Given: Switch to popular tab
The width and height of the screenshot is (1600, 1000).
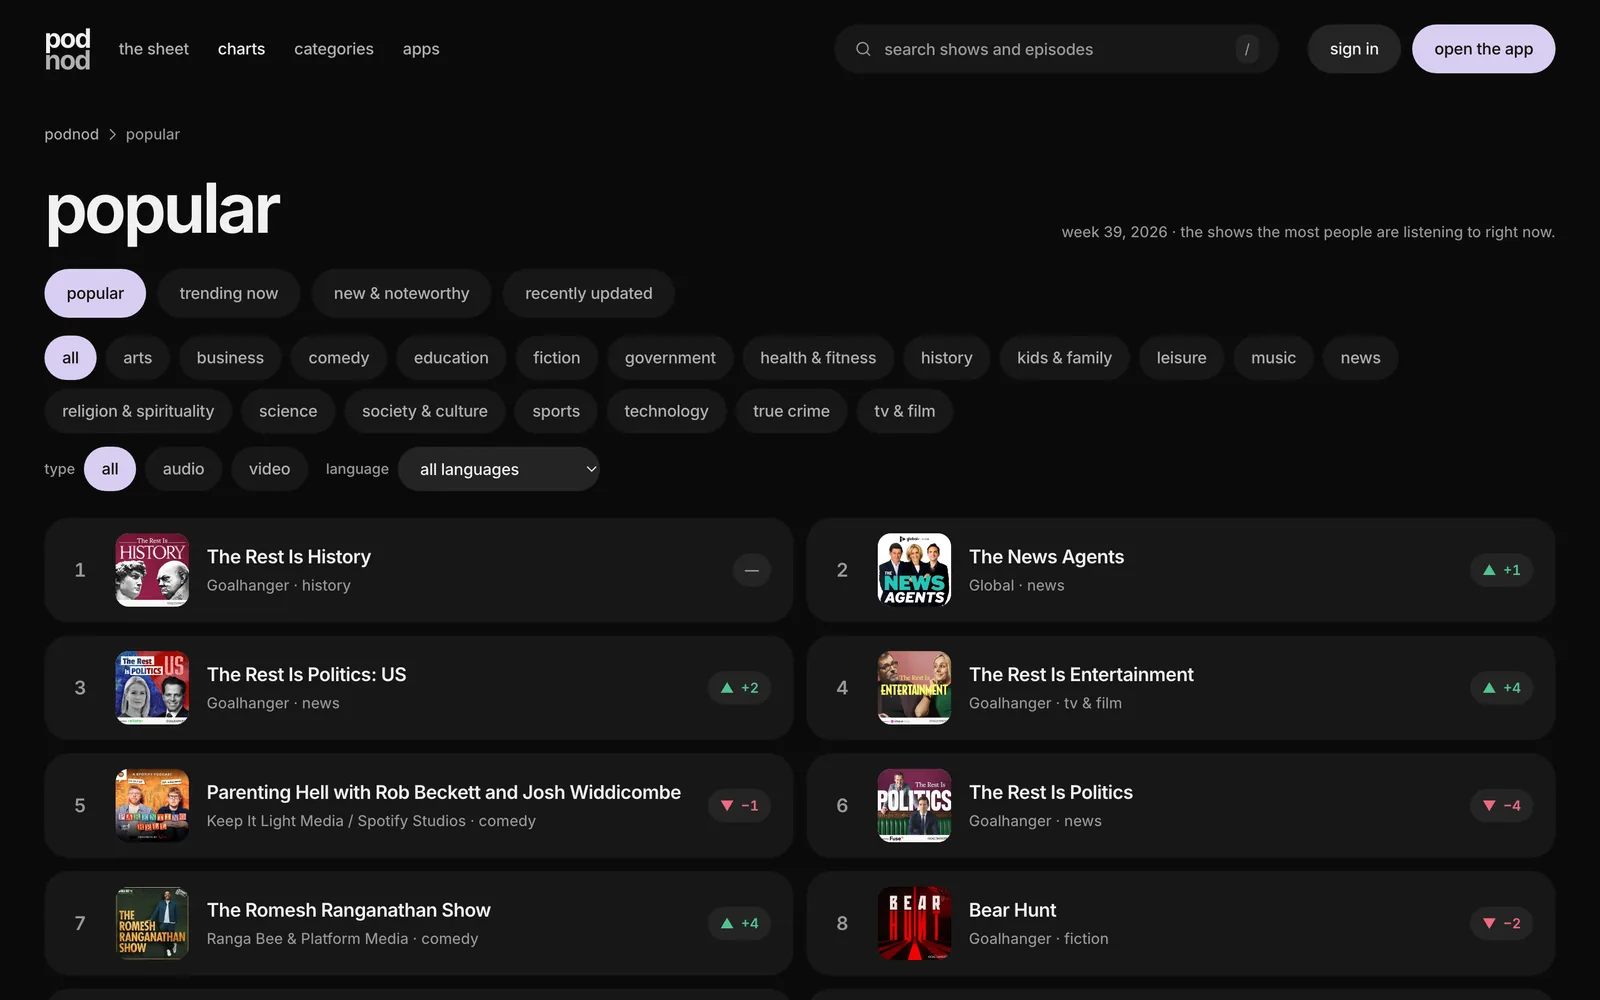Looking at the screenshot, I should click(95, 293).
